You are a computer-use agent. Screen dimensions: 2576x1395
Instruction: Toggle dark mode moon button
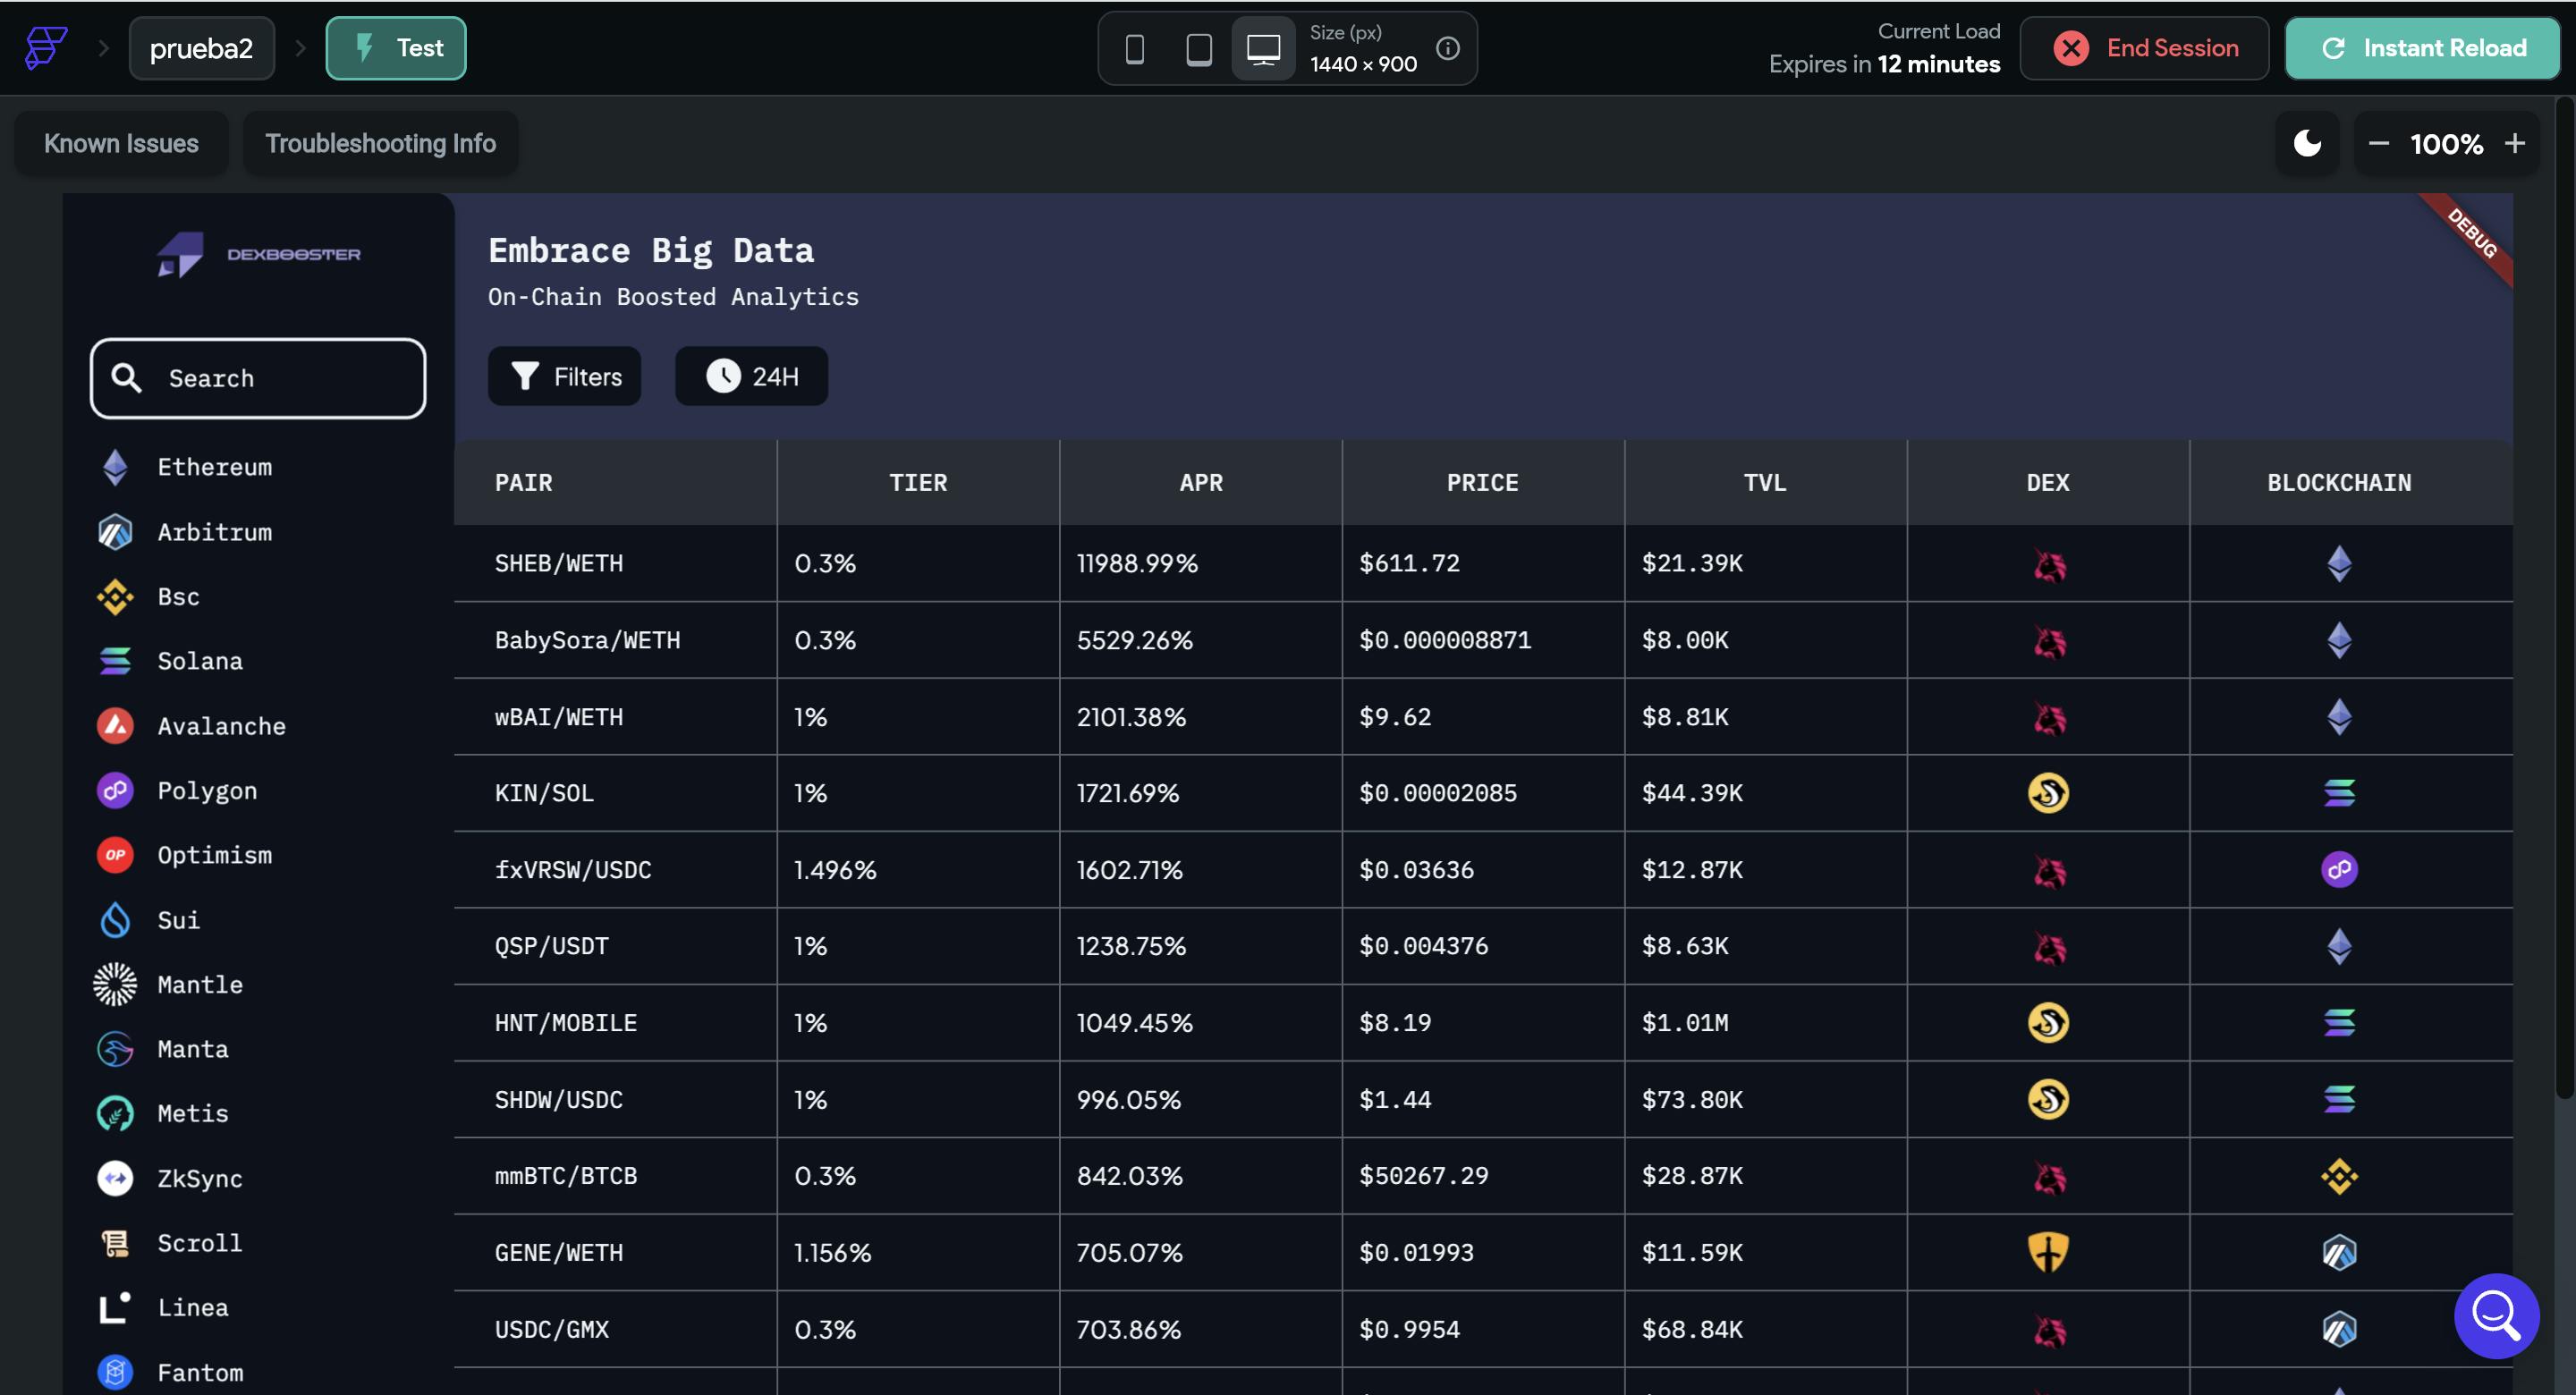(x=2307, y=144)
